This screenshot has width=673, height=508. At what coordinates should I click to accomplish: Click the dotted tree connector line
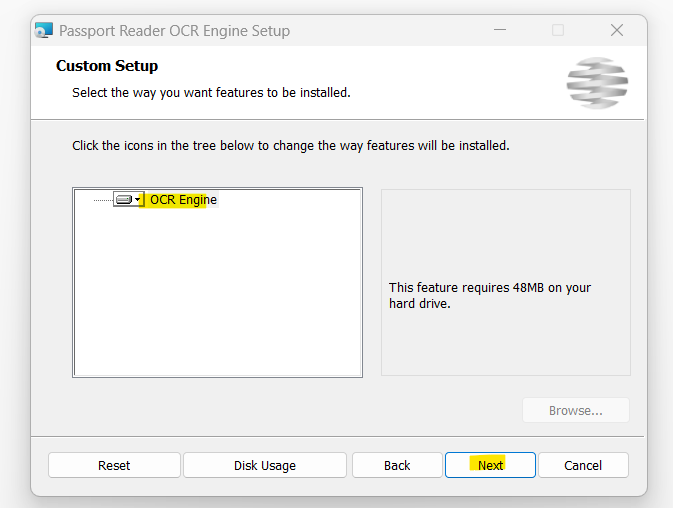click(103, 200)
